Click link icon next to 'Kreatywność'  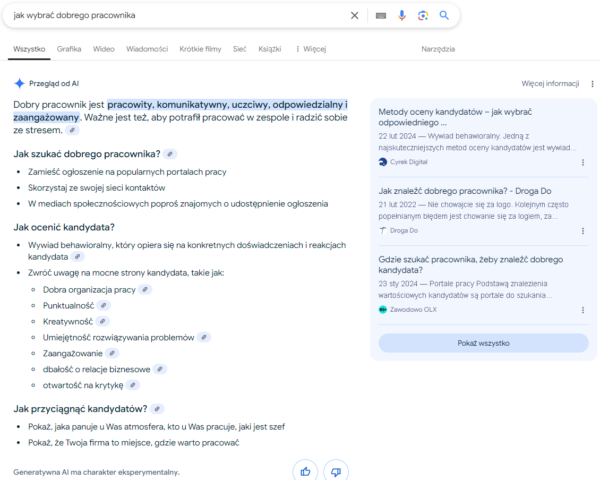(102, 322)
